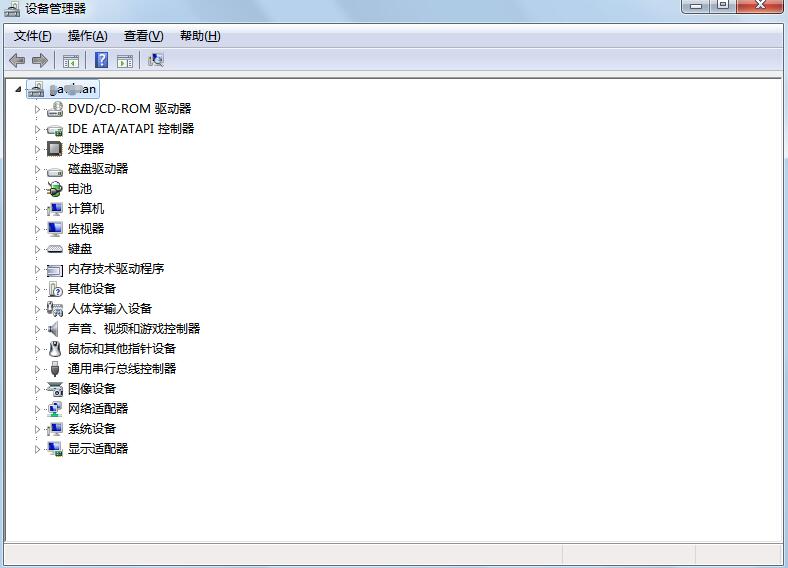Click the Forward arrow in the toolbar
788x568 pixels.
click(40, 61)
